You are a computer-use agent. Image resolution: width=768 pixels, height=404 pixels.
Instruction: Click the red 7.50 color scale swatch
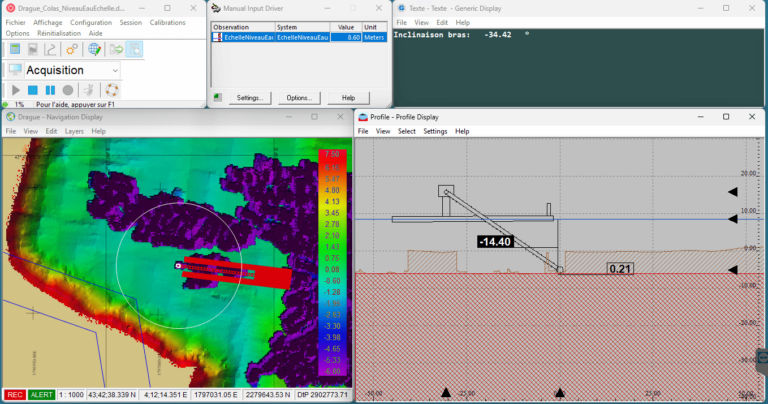coord(330,155)
